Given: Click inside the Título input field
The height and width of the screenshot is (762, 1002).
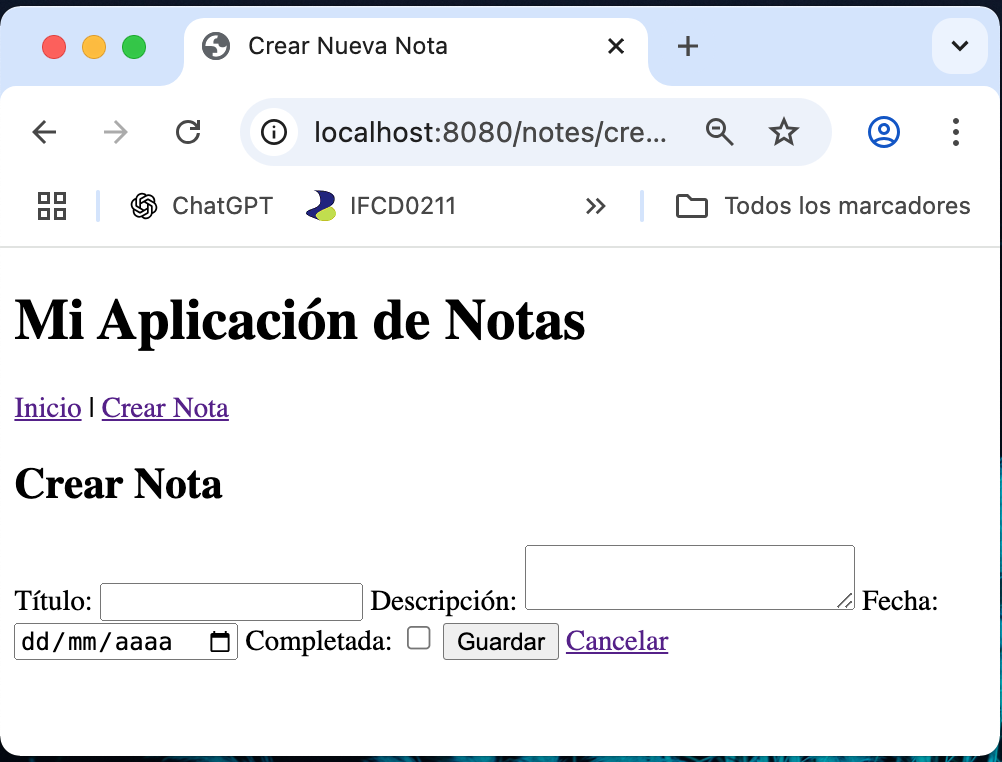Looking at the screenshot, I should [230, 601].
